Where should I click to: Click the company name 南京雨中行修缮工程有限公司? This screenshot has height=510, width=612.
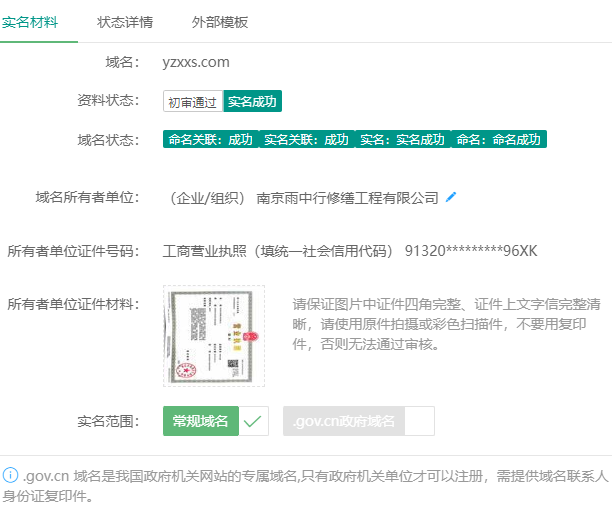click(348, 197)
